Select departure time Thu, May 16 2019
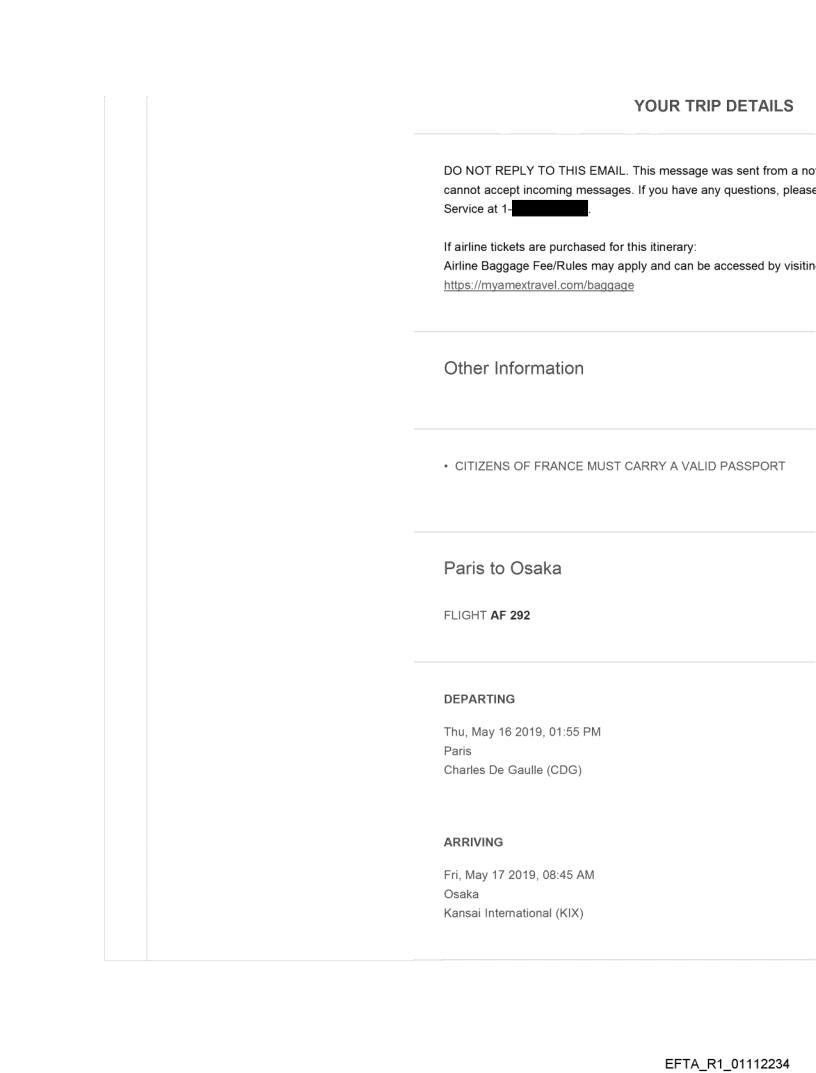This screenshot has height=1073, width=816. coord(522,731)
